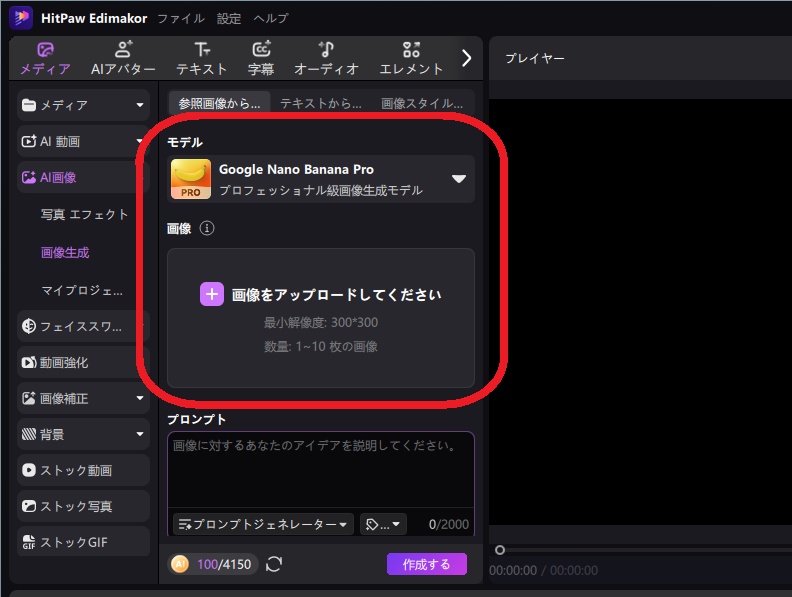Viewport: 792px width, 597px height.
Task: Click the 00:00:00 current time display
Action: click(513, 570)
